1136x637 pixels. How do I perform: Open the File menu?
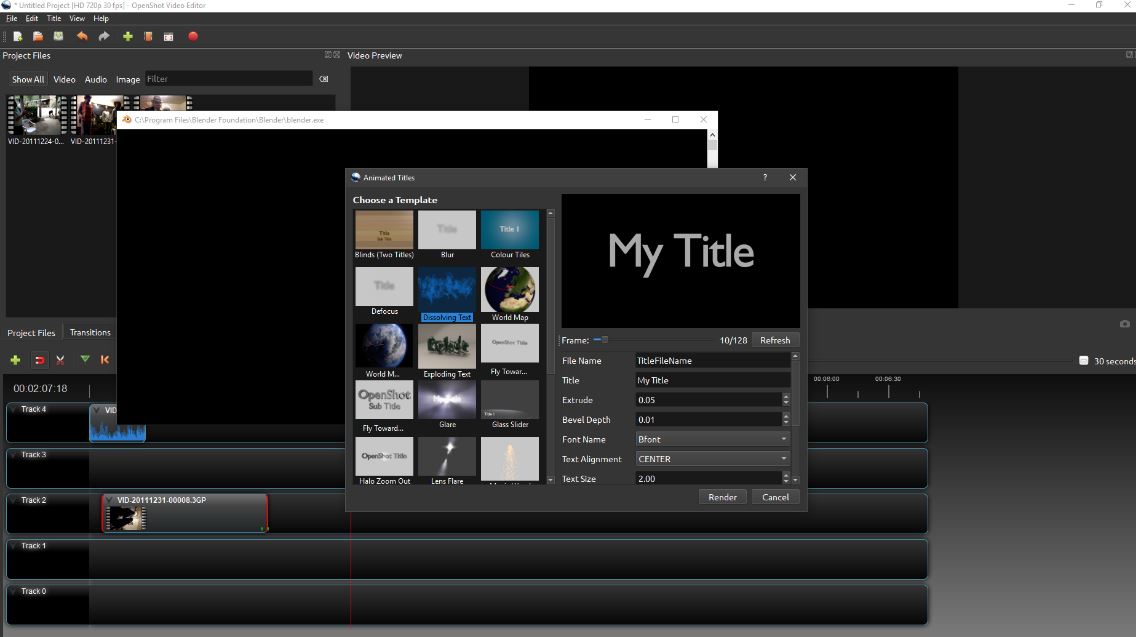point(12,18)
